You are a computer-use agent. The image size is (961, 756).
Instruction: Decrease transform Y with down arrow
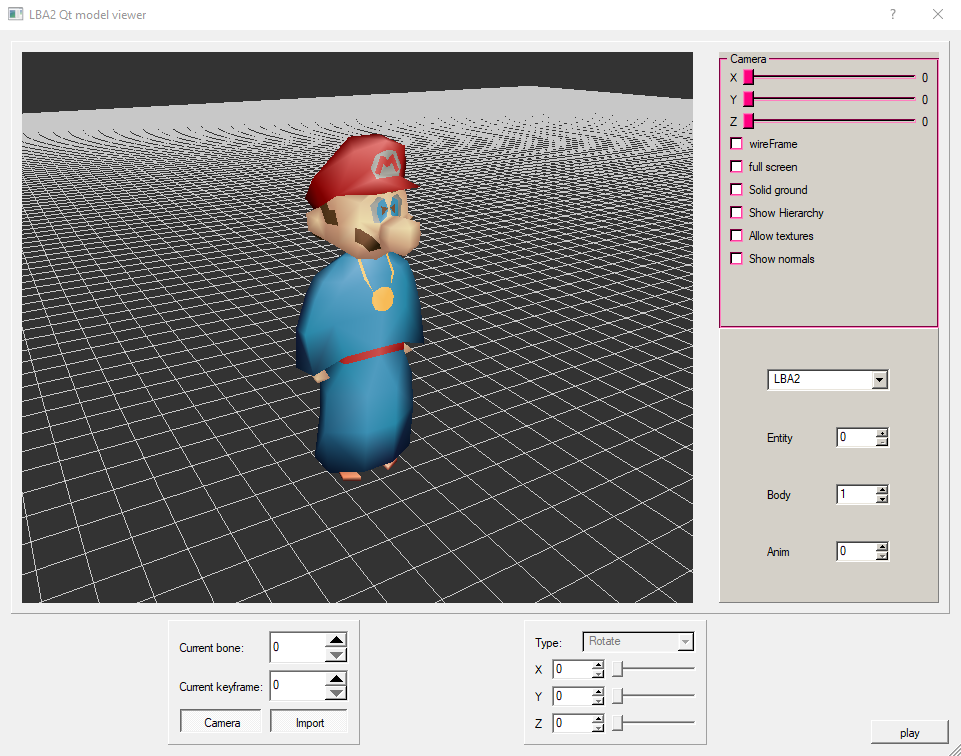tap(598, 700)
